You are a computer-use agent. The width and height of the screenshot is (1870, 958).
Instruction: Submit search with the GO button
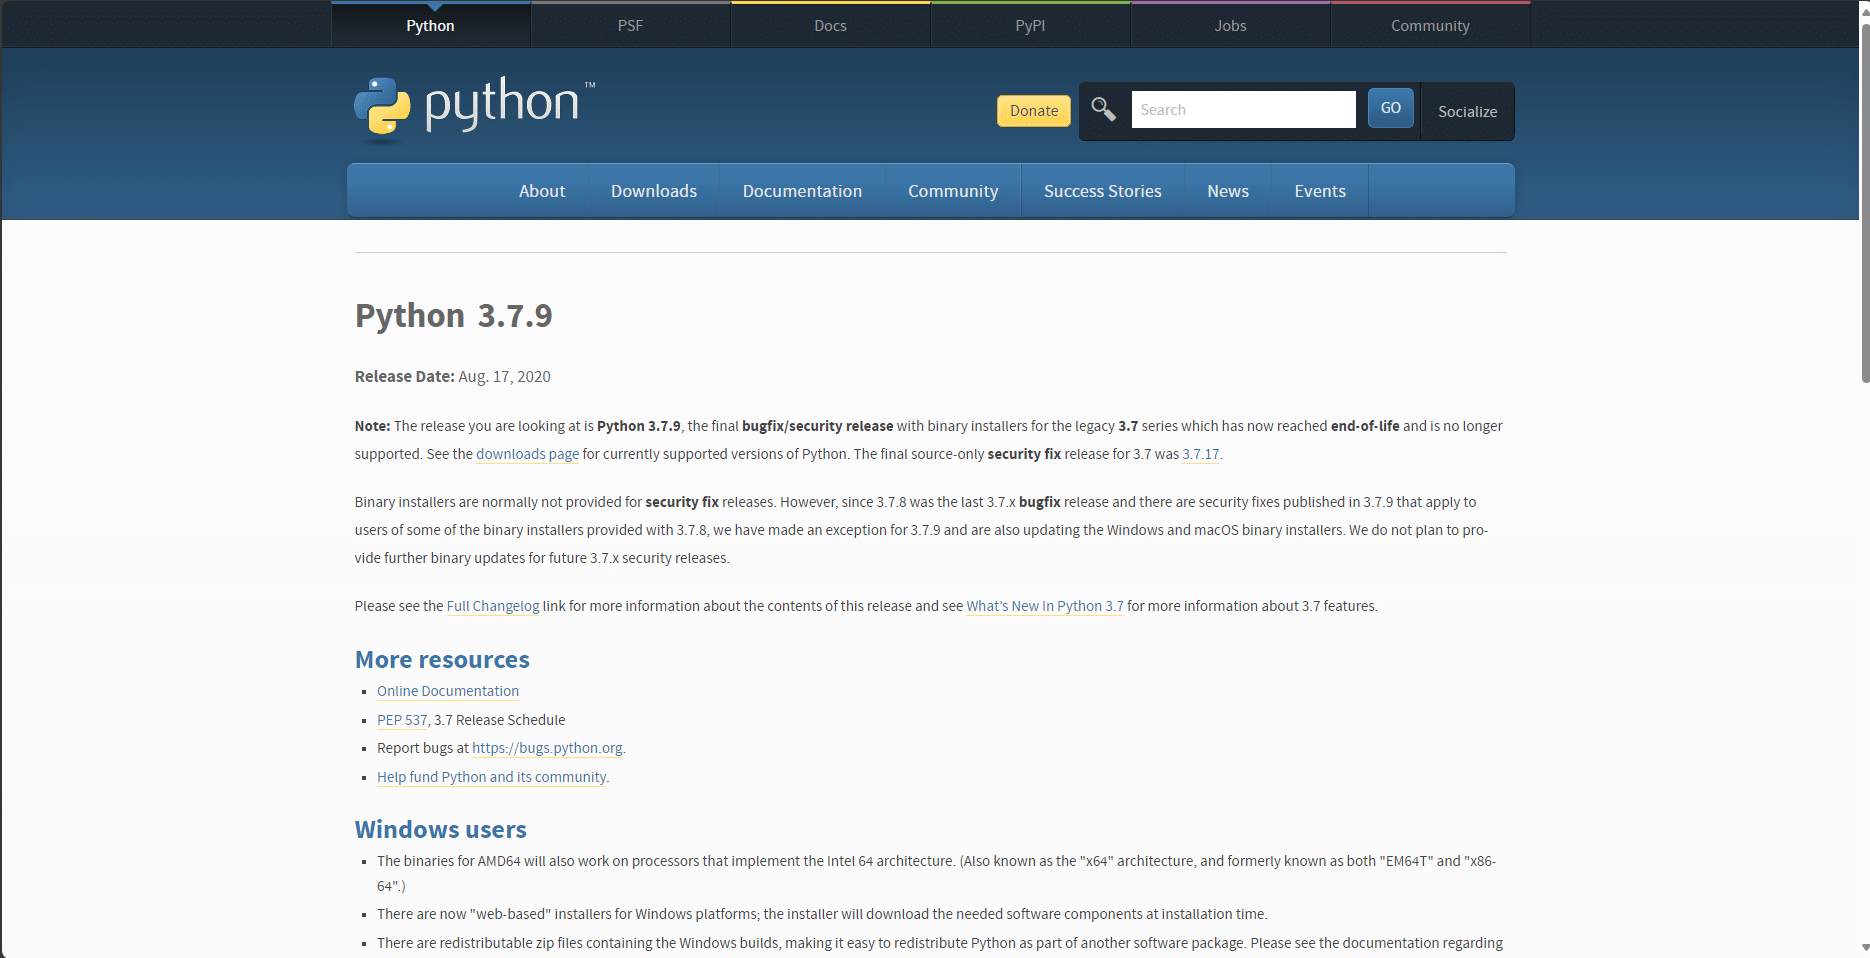[1390, 108]
